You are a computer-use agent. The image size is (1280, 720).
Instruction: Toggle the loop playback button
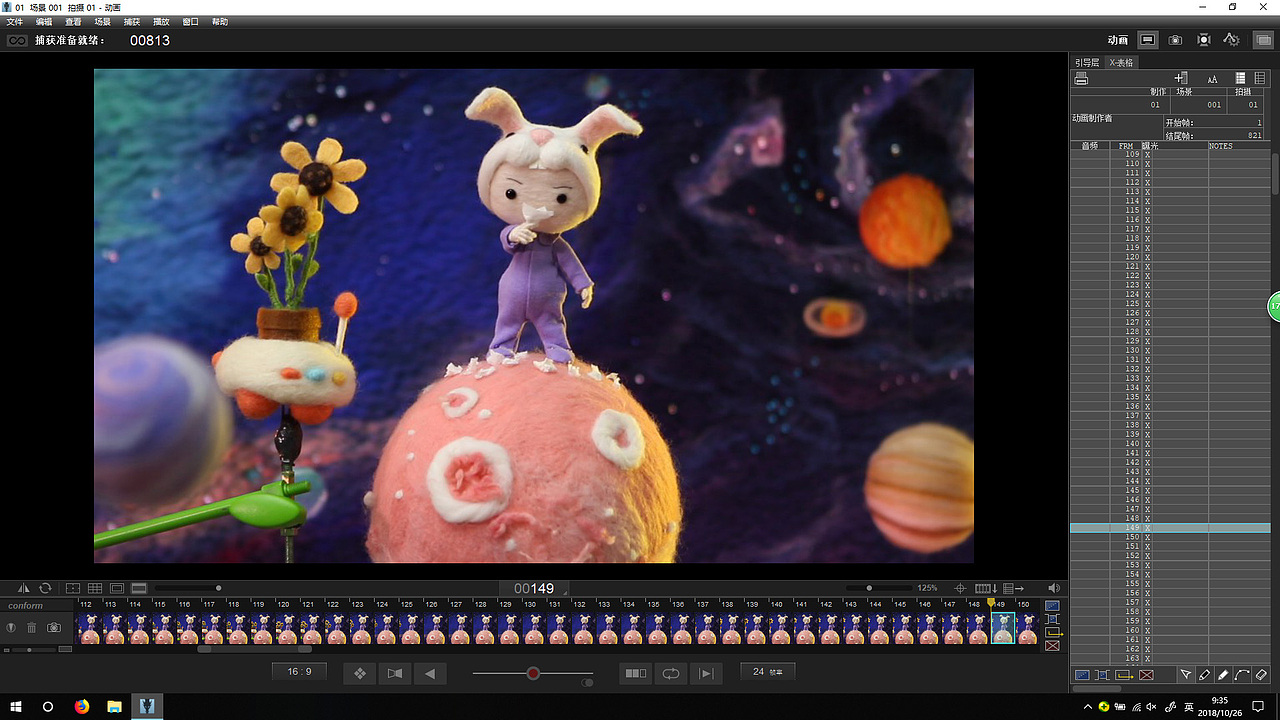[671, 674]
